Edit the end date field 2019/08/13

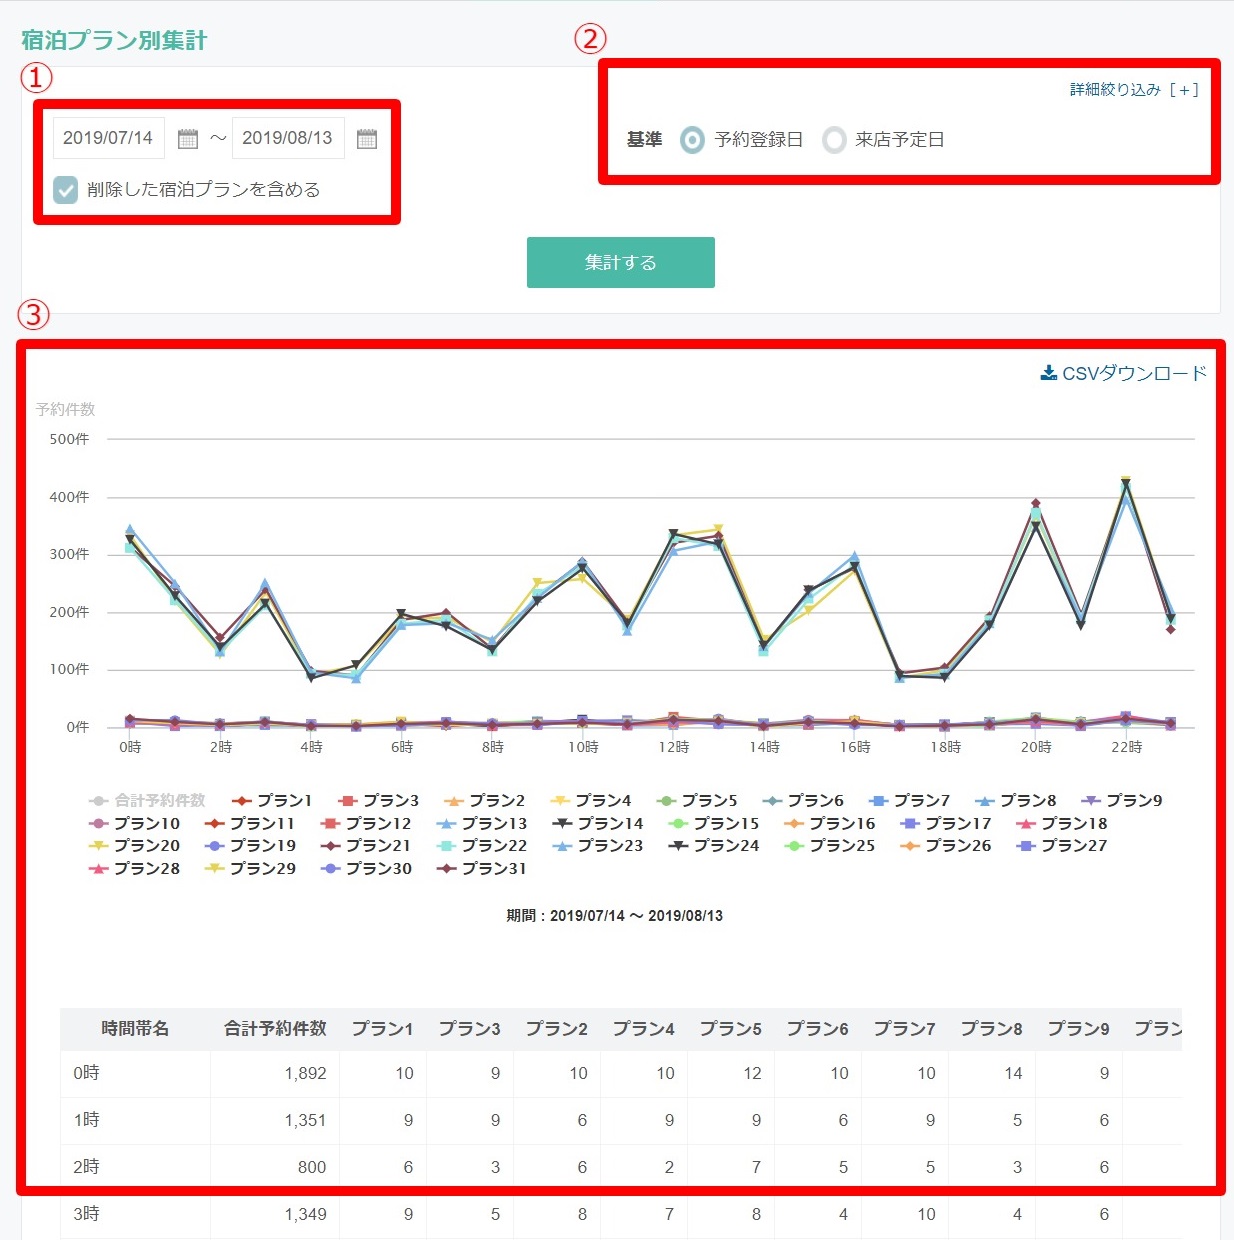point(288,138)
